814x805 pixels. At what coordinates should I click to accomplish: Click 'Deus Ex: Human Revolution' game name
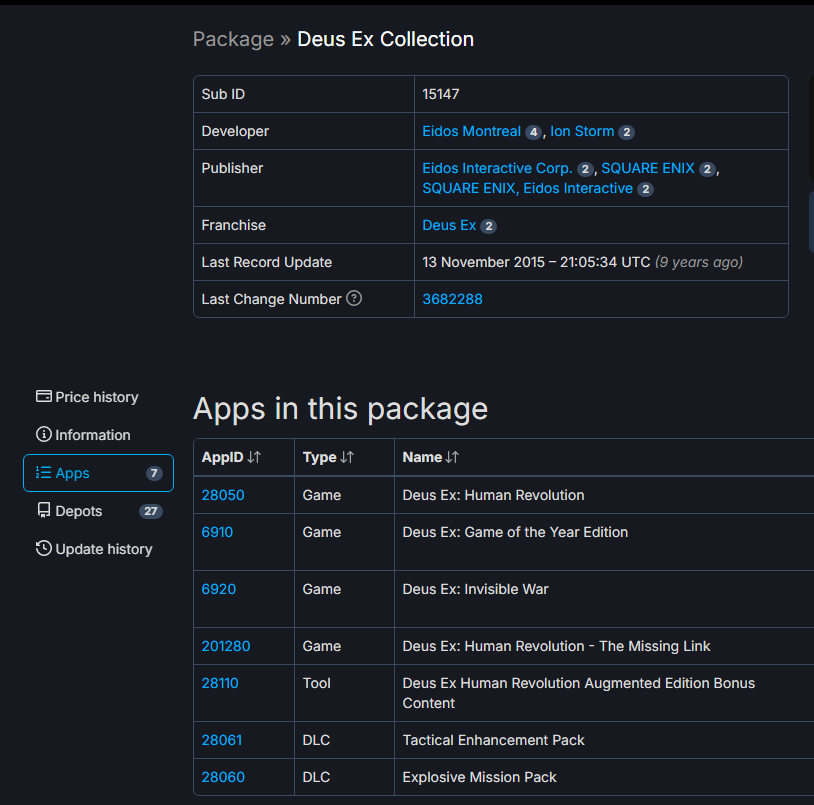[x=493, y=495]
